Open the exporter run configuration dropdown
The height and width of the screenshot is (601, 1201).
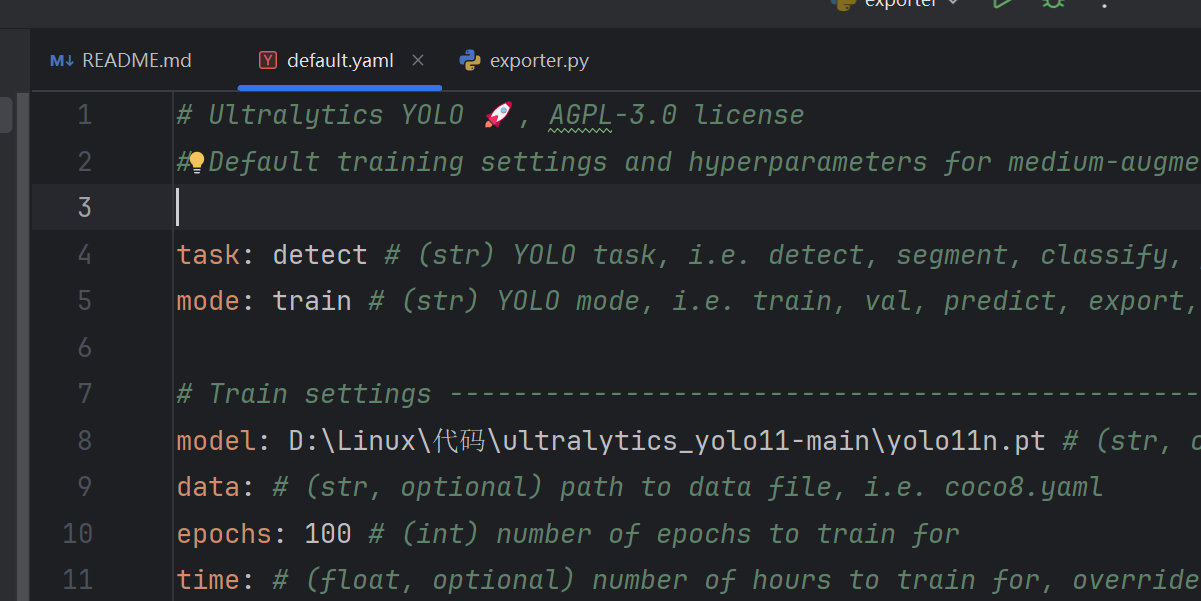coord(896,3)
